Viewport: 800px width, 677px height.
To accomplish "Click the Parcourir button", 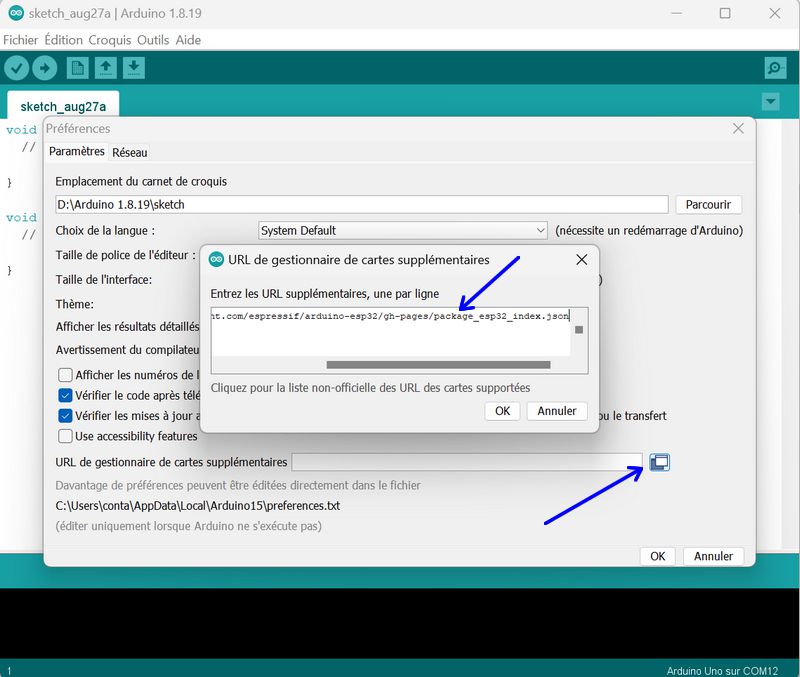I will pyautogui.click(x=708, y=205).
